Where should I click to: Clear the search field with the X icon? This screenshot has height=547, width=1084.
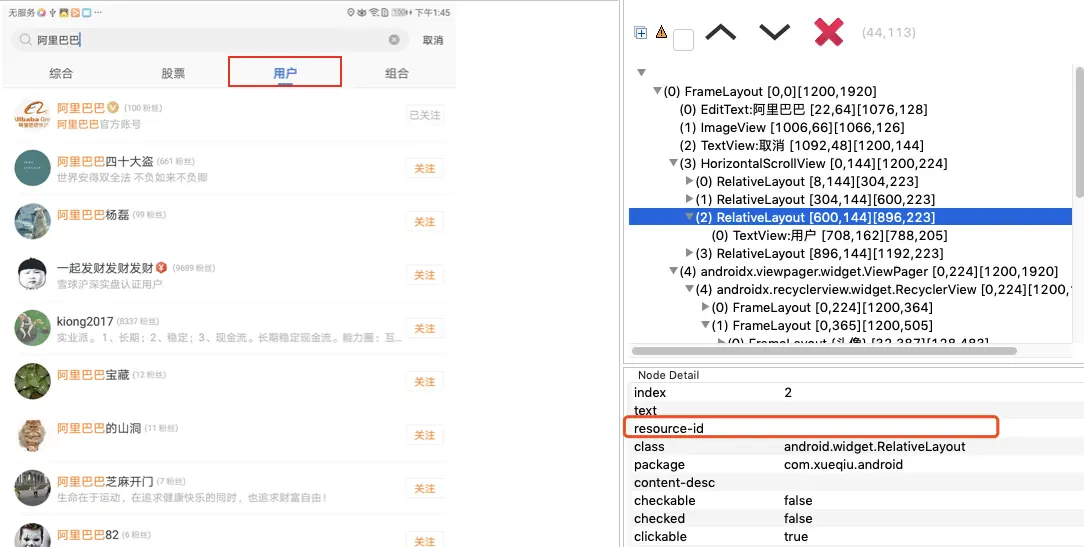tap(394, 40)
